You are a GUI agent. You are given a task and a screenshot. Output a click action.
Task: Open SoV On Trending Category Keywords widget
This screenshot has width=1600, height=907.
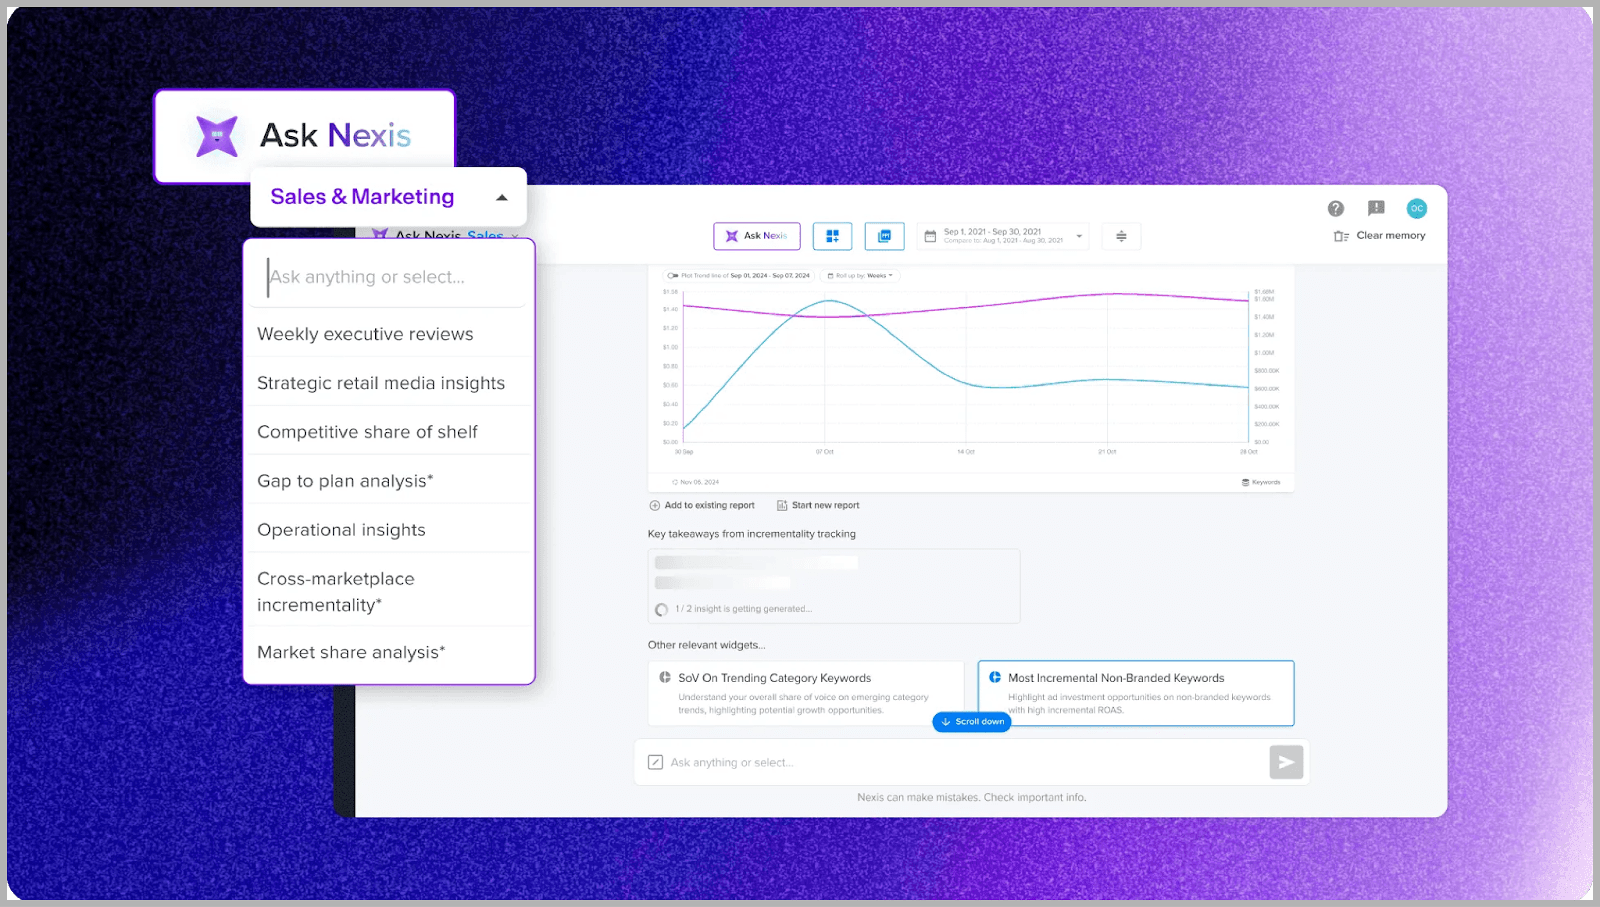806,692
